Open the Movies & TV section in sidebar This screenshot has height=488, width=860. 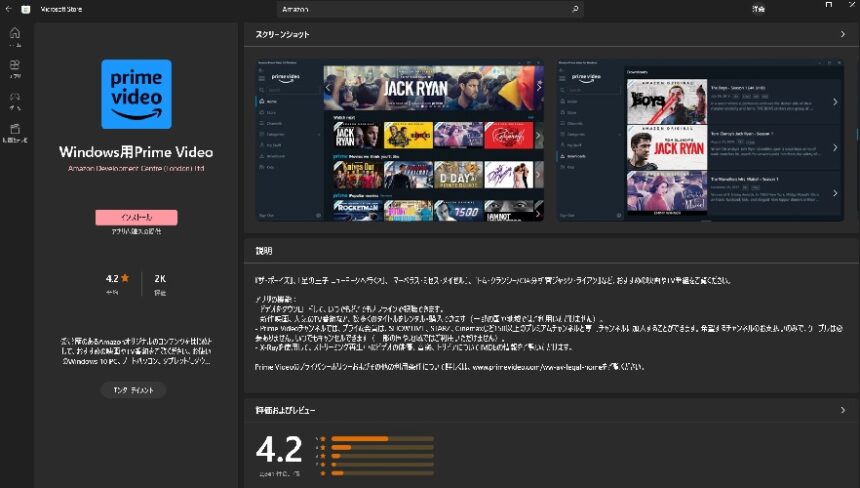pyautogui.click(x=15, y=133)
